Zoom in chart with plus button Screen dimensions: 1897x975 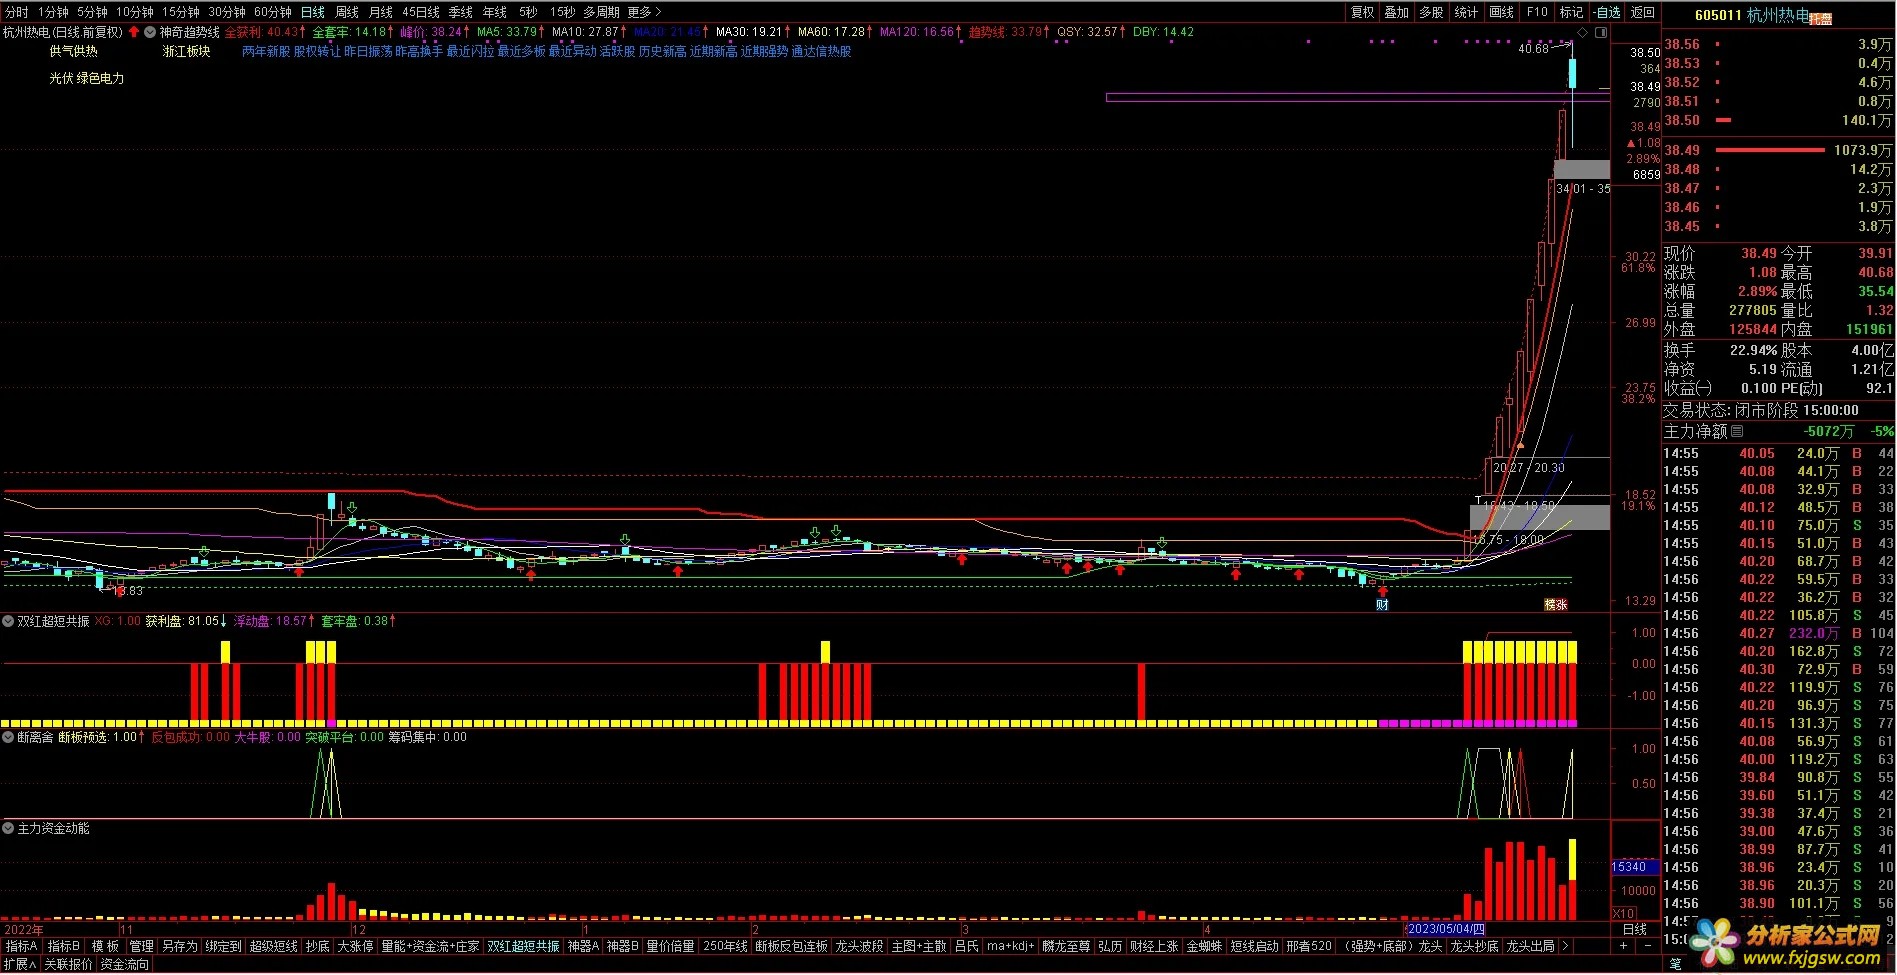click(x=1624, y=945)
